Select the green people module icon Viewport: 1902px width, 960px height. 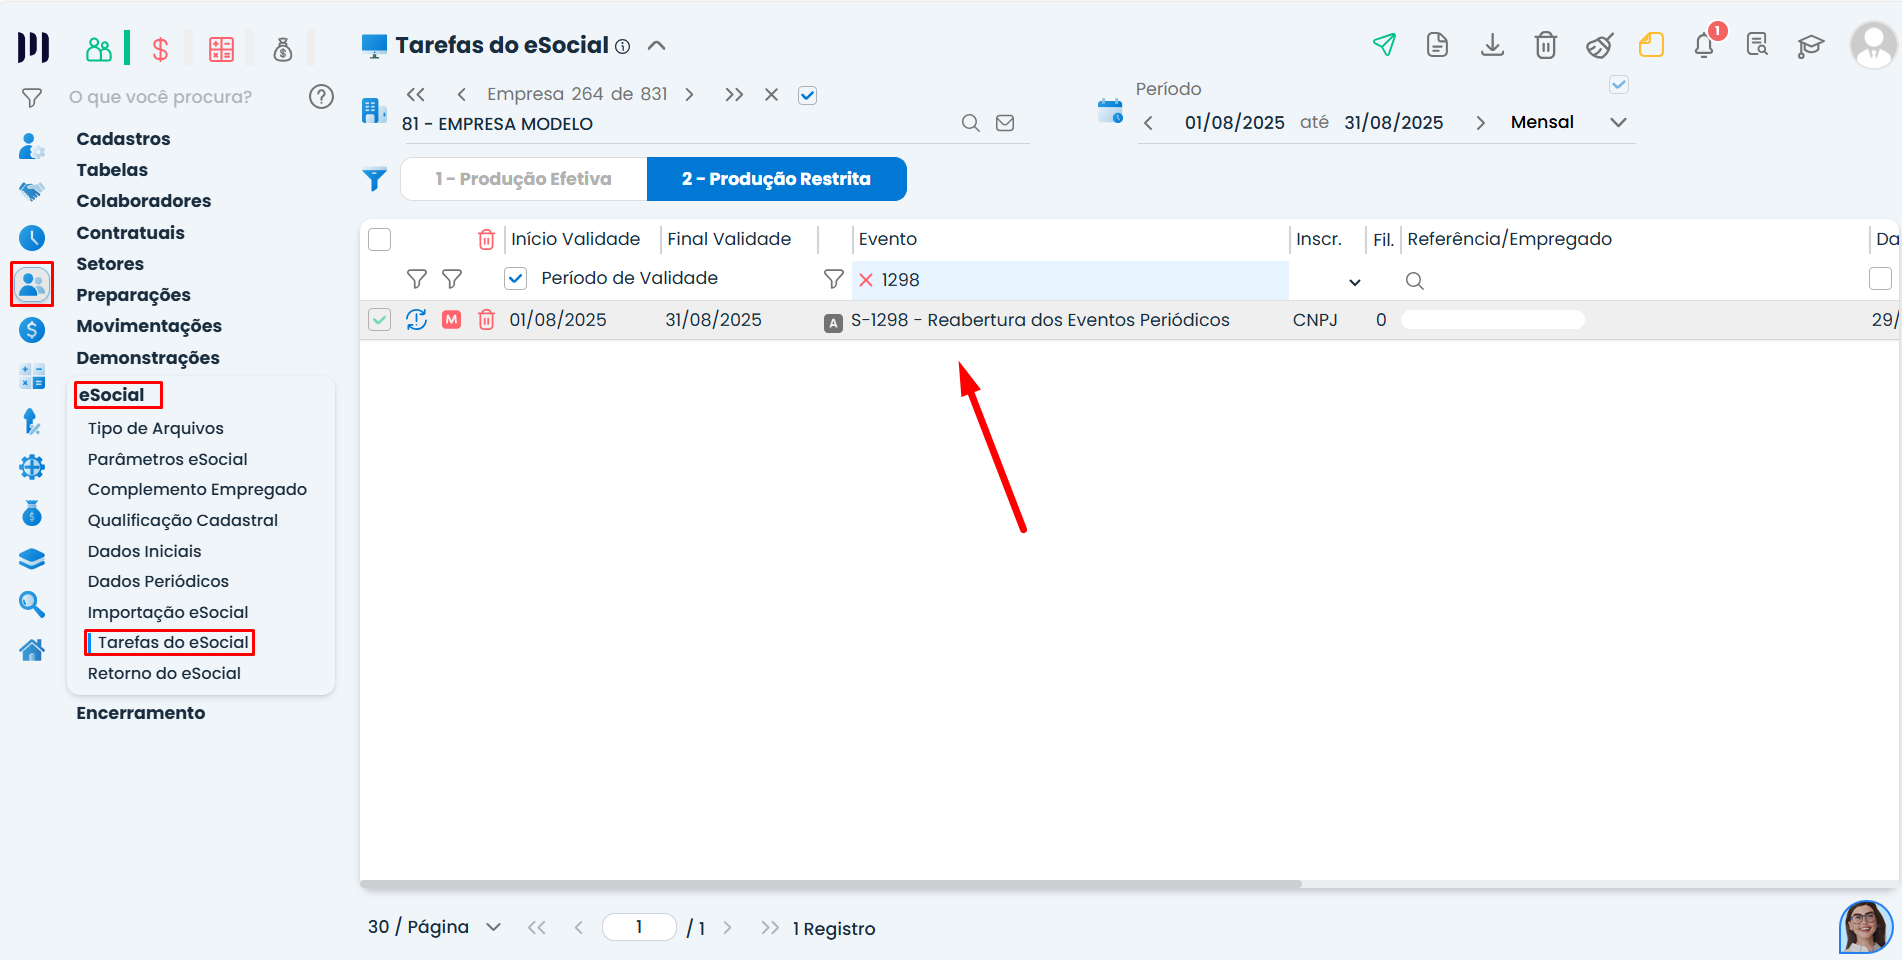point(99,49)
